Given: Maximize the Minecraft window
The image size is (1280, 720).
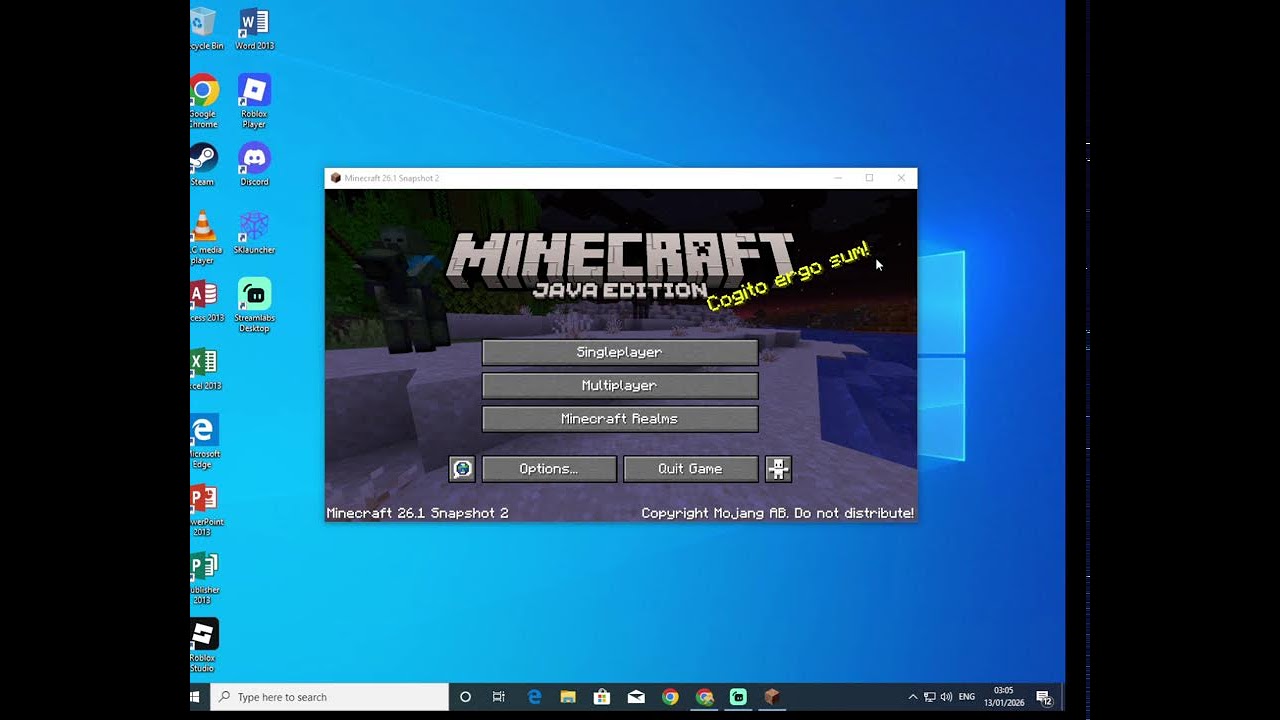Looking at the screenshot, I should [869, 178].
